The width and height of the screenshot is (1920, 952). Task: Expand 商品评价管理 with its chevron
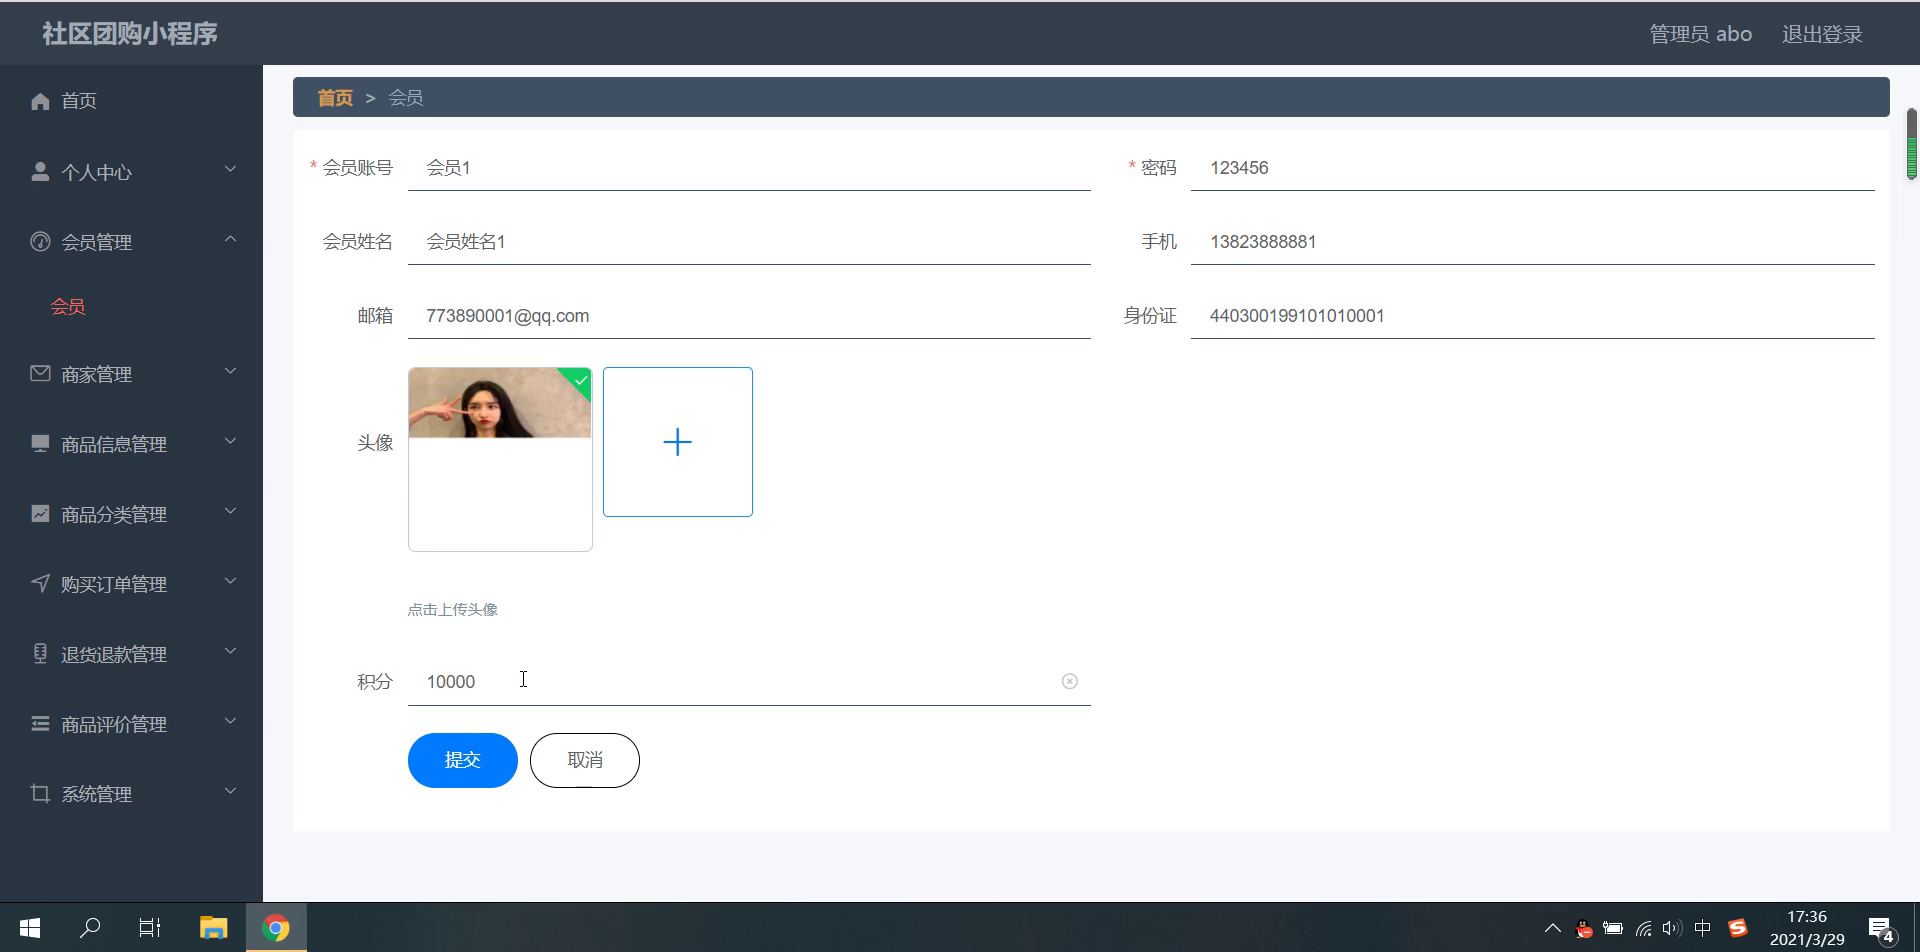pyautogui.click(x=231, y=721)
